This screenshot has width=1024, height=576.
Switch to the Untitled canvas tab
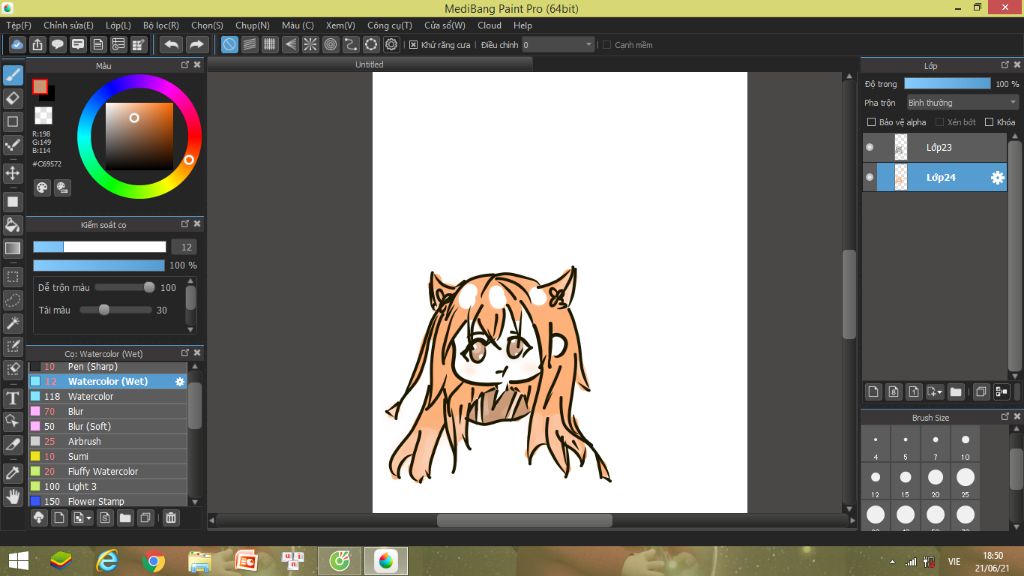click(370, 65)
